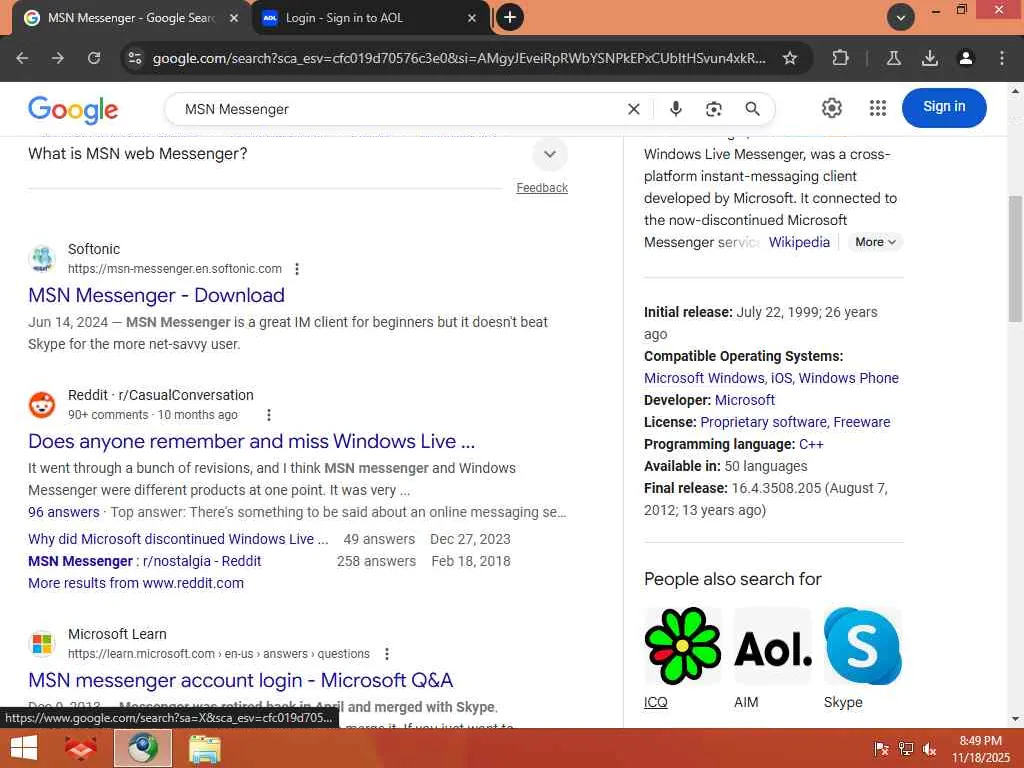This screenshot has width=1024, height=768.
Task: Open AIM Aol related search thumbnail
Action: point(773,645)
